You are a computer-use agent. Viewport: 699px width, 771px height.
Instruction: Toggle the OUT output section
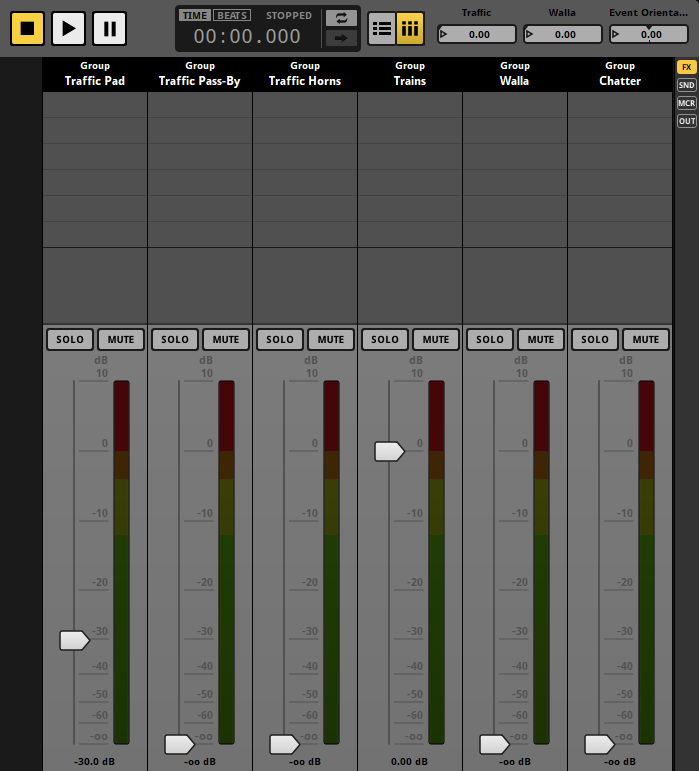click(x=686, y=121)
